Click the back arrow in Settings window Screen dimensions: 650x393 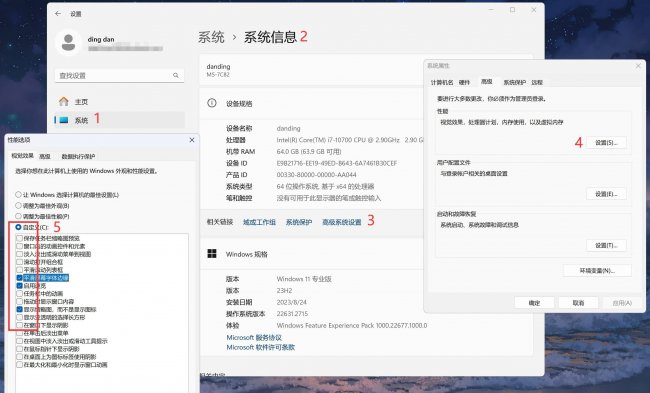point(58,14)
